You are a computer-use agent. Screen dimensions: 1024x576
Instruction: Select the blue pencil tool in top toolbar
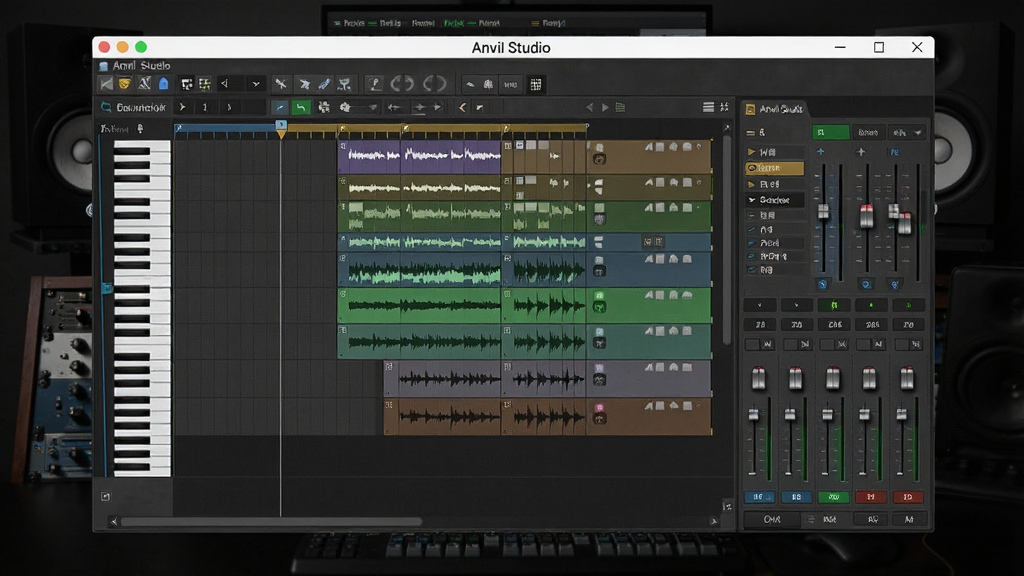[x=324, y=84]
